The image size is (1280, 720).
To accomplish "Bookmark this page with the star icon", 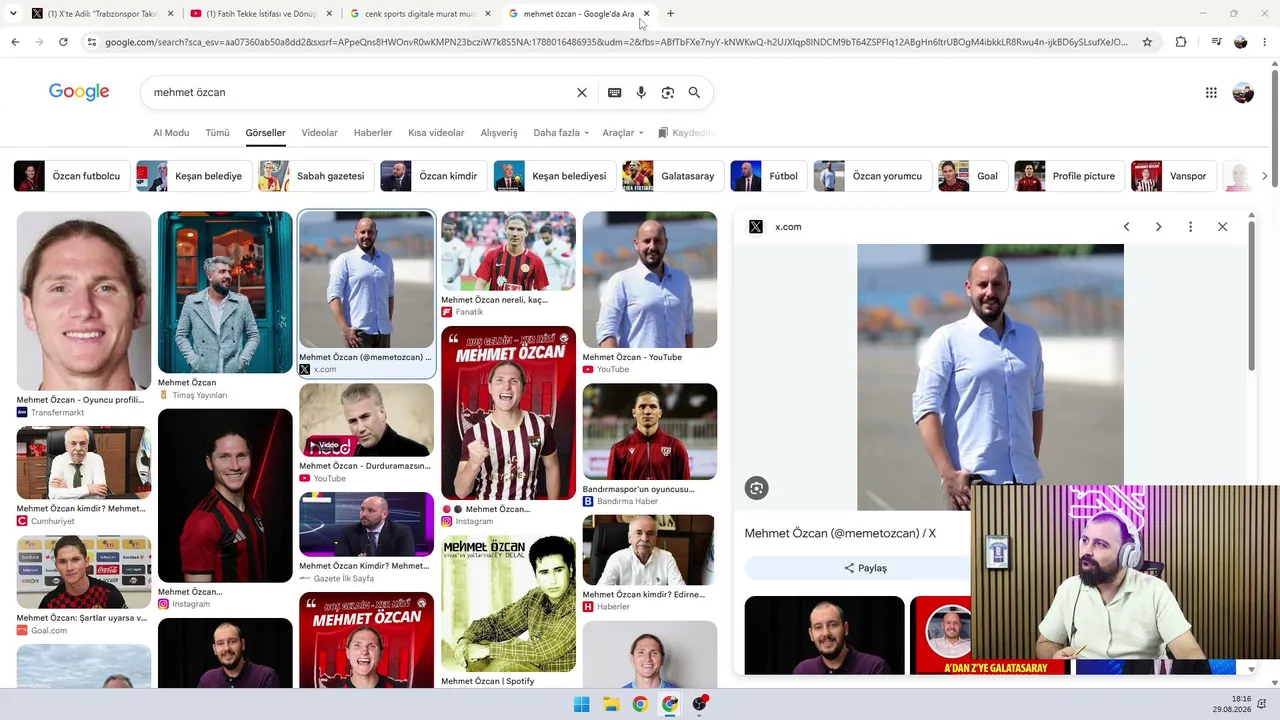I will point(1147,42).
